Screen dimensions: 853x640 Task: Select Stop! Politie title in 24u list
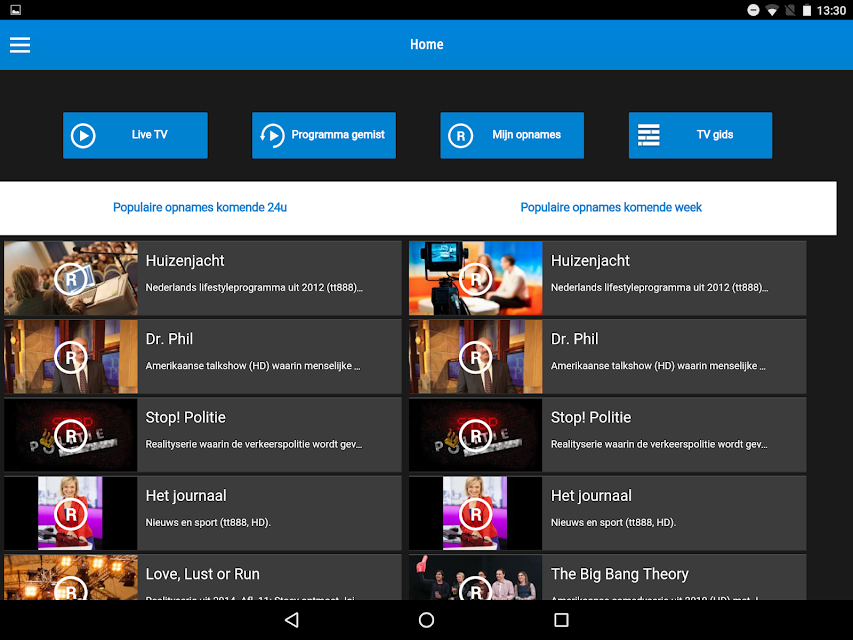(186, 417)
